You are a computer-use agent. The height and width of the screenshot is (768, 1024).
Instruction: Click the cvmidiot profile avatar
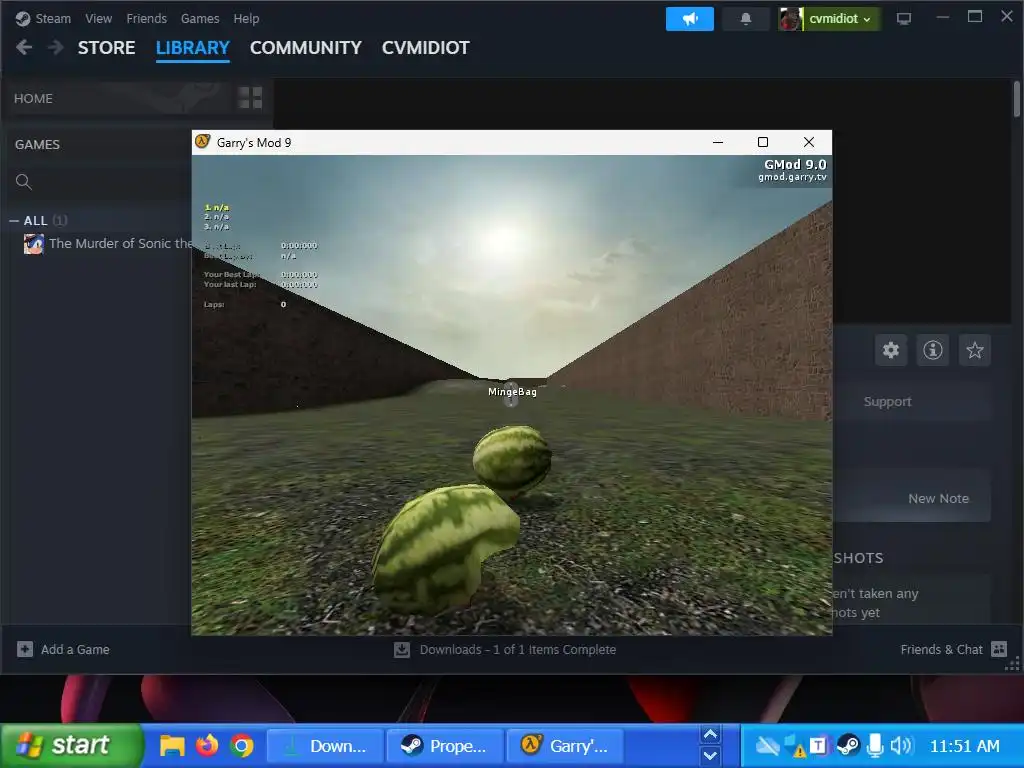(x=790, y=19)
